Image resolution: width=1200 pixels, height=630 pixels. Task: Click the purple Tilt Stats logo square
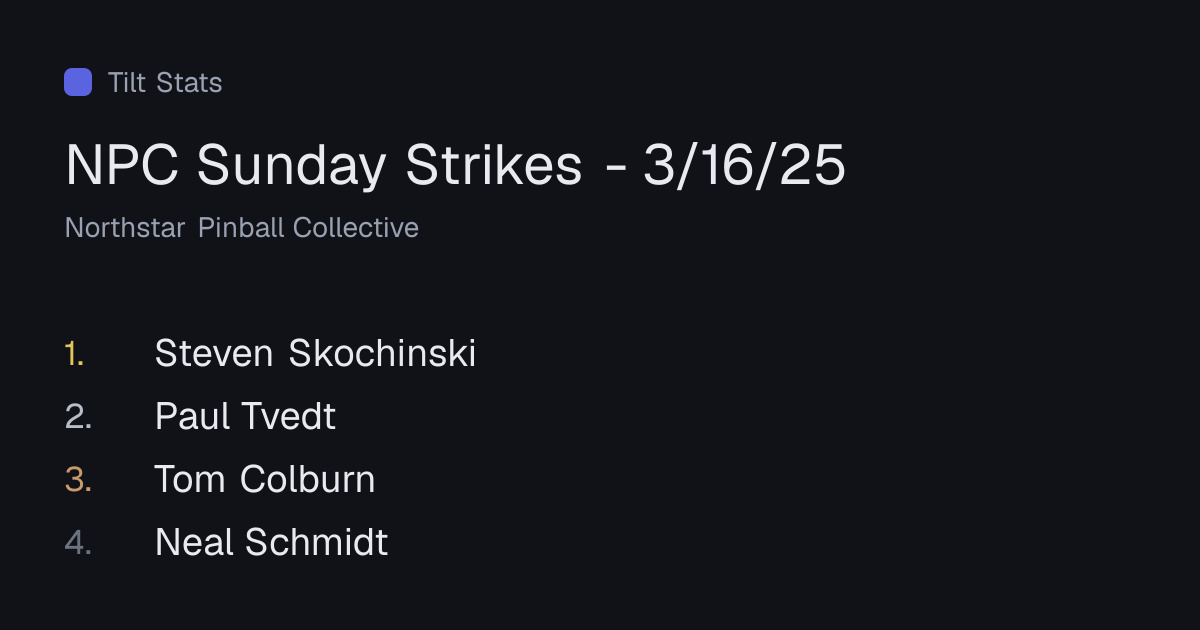pyautogui.click(x=78, y=82)
